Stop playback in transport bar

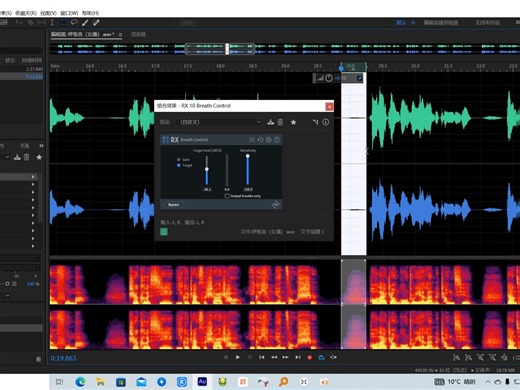(226, 357)
